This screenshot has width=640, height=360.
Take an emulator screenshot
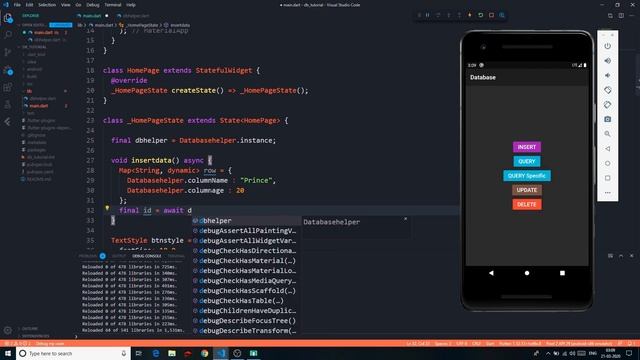(x=608, y=119)
